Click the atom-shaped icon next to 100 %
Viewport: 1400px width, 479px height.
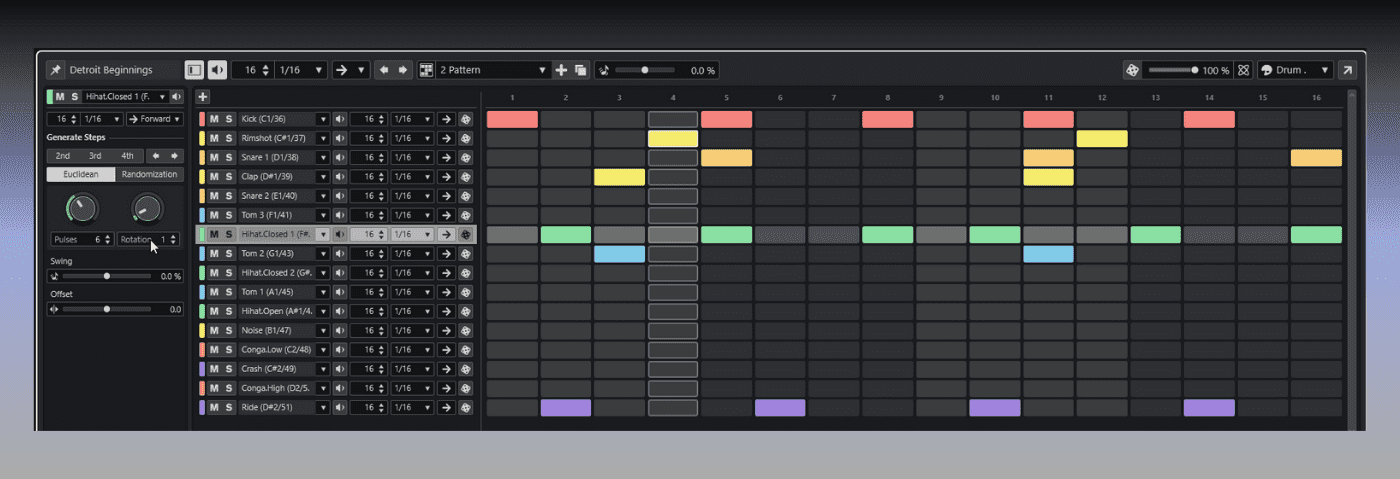[x=1243, y=70]
